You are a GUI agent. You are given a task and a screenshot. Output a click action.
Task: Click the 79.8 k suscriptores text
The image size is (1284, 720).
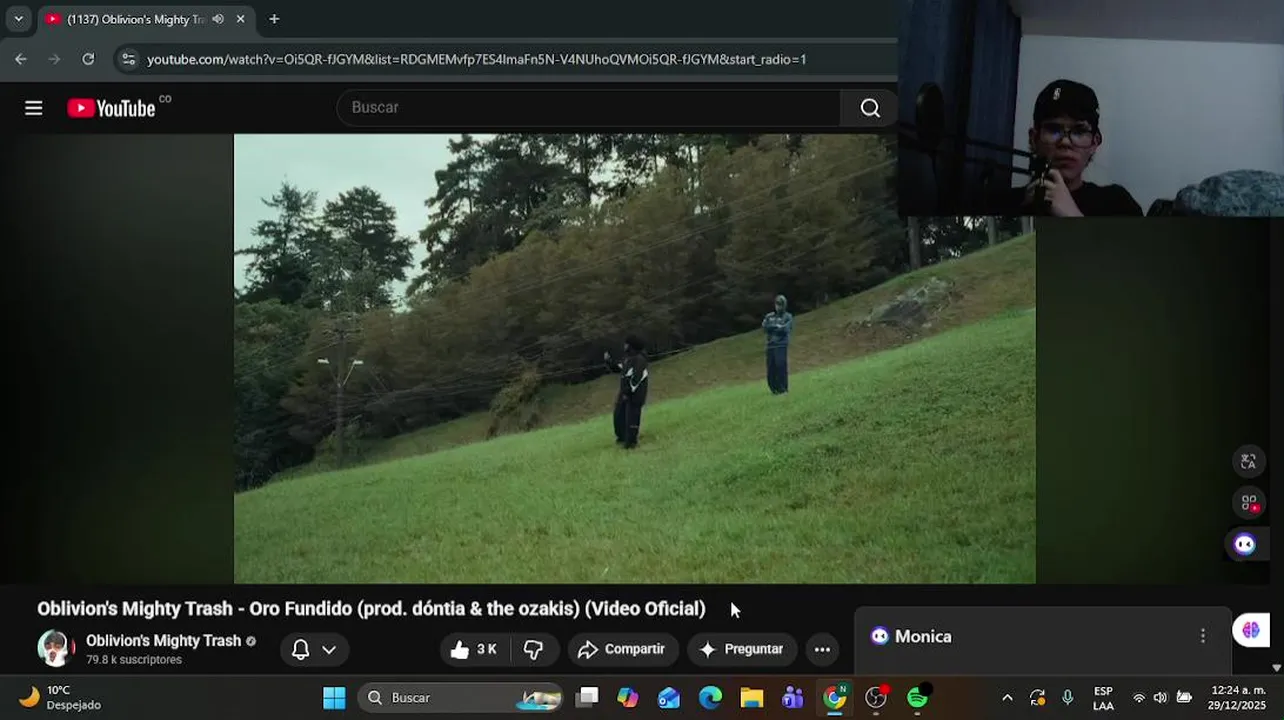tap(134, 660)
